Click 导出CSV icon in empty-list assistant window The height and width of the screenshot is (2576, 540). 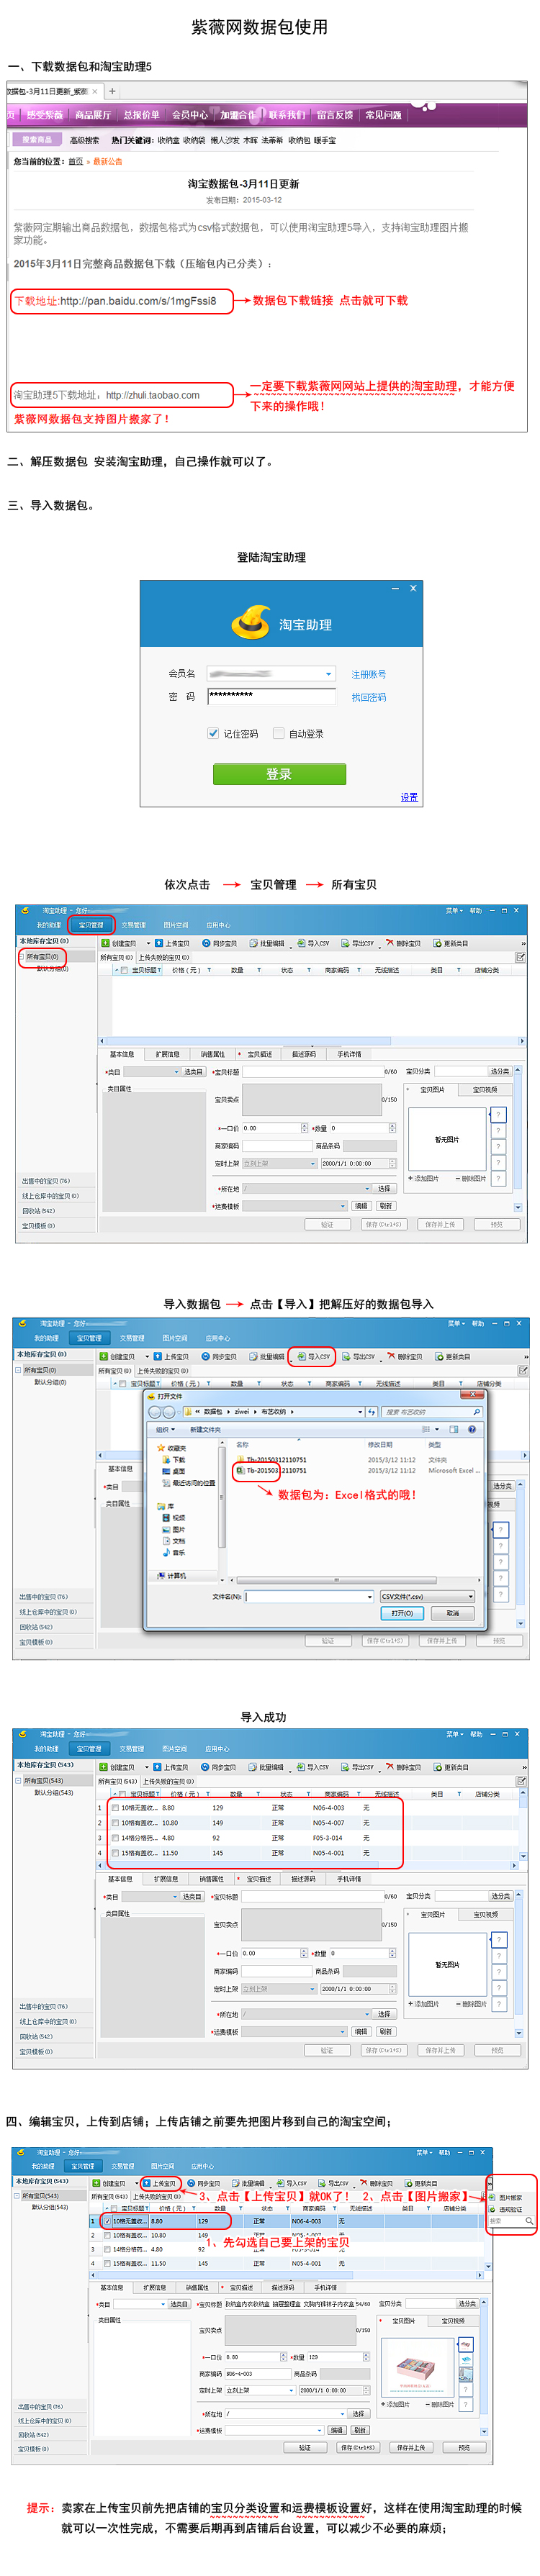coord(346,943)
